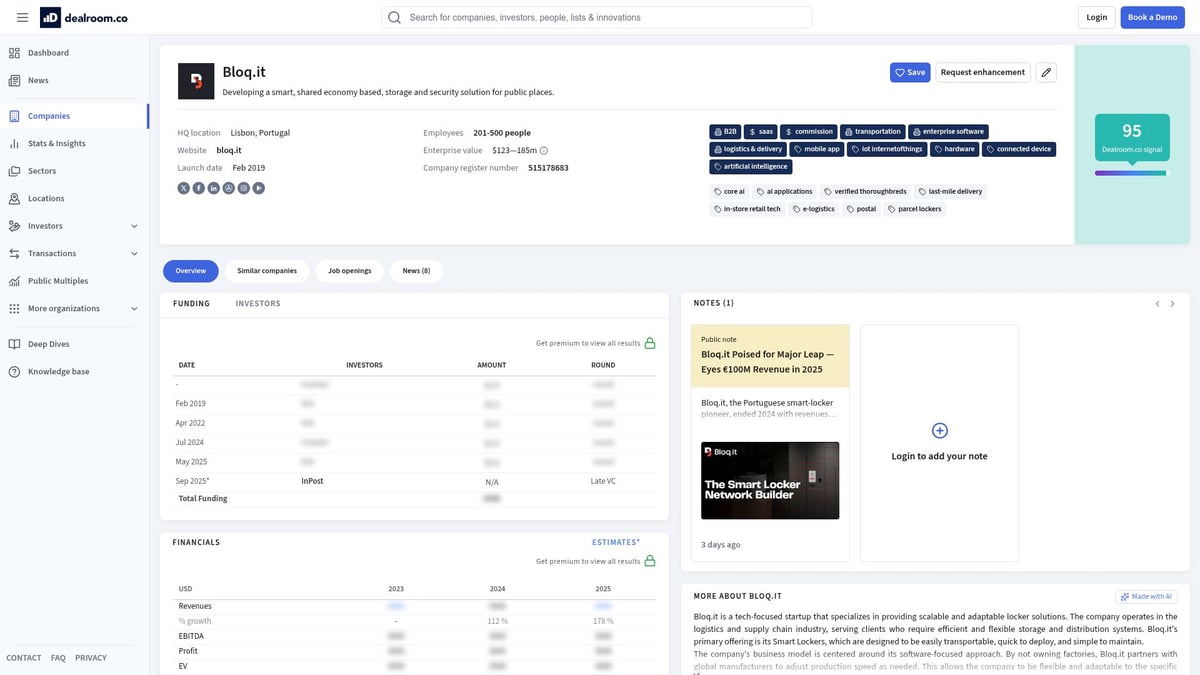Click the transportation tag
1200x675 pixels.
[x=873, y=131]
